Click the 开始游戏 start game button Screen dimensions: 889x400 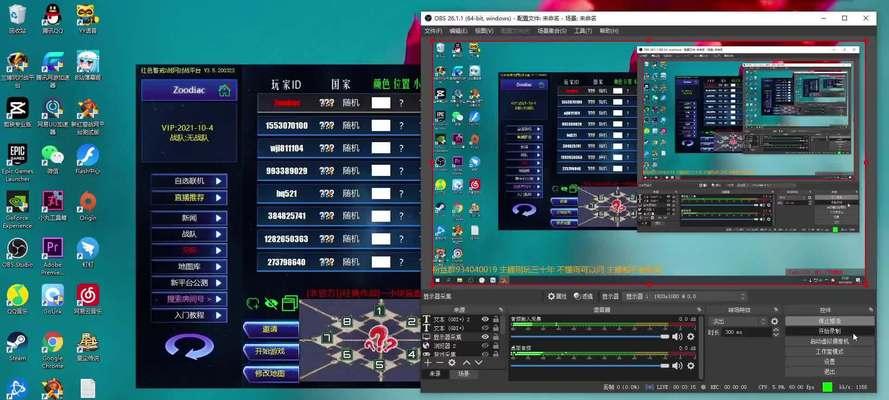click(270, 351)
